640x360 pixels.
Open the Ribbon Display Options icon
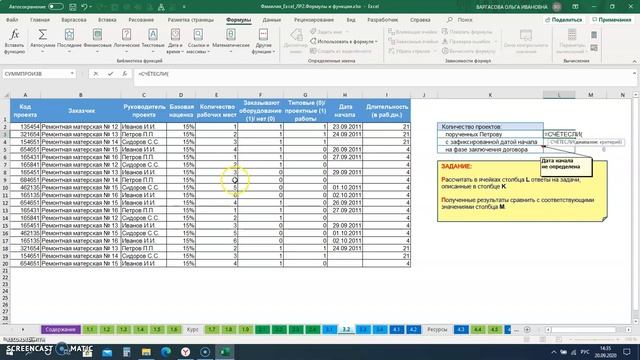(575, 7)
